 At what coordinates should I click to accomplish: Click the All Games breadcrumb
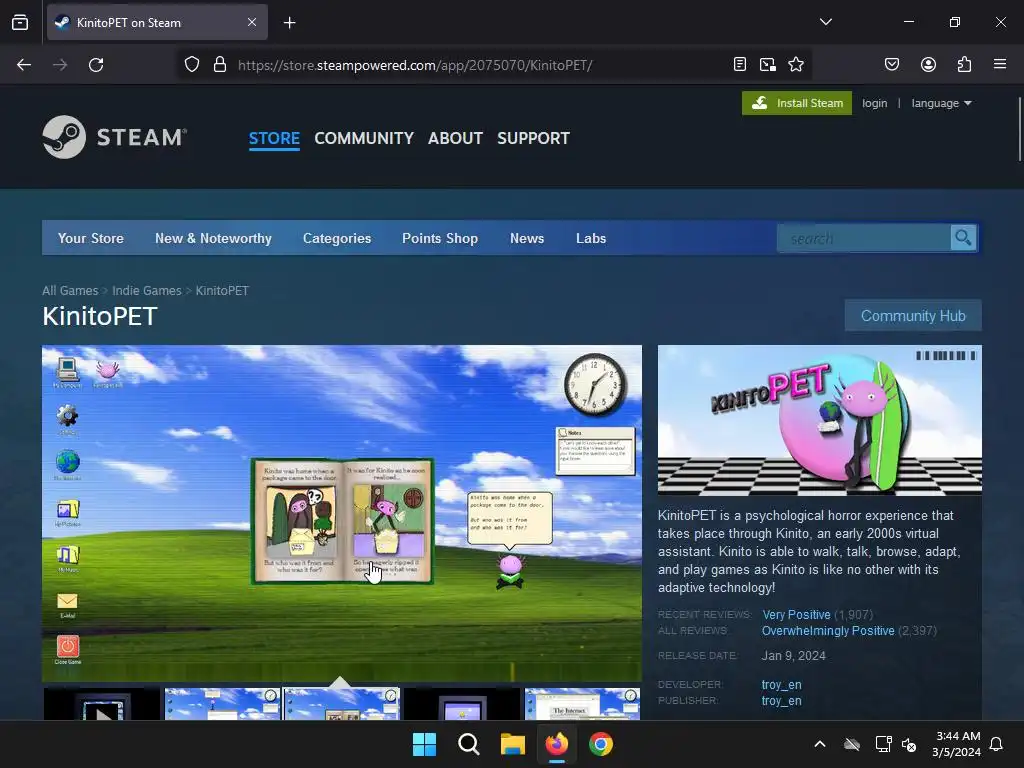coord(70,291)
